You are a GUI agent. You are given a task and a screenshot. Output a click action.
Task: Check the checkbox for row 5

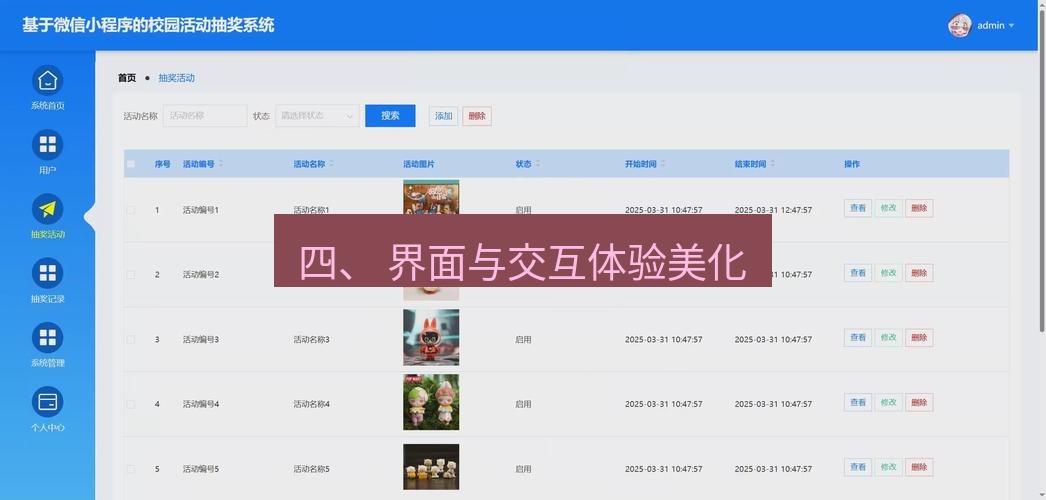[x=131, y=469]
